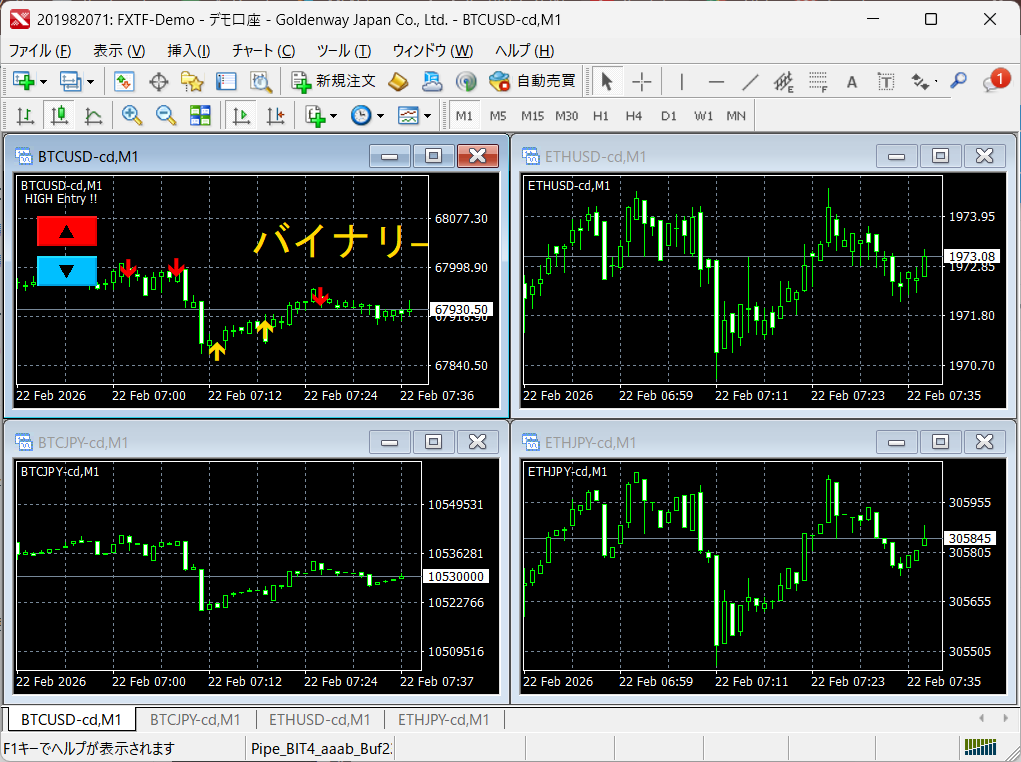Viewport: 1021px width, 762px height.
Task: Open the Terminal panel icon
Action: click(226, 81)
